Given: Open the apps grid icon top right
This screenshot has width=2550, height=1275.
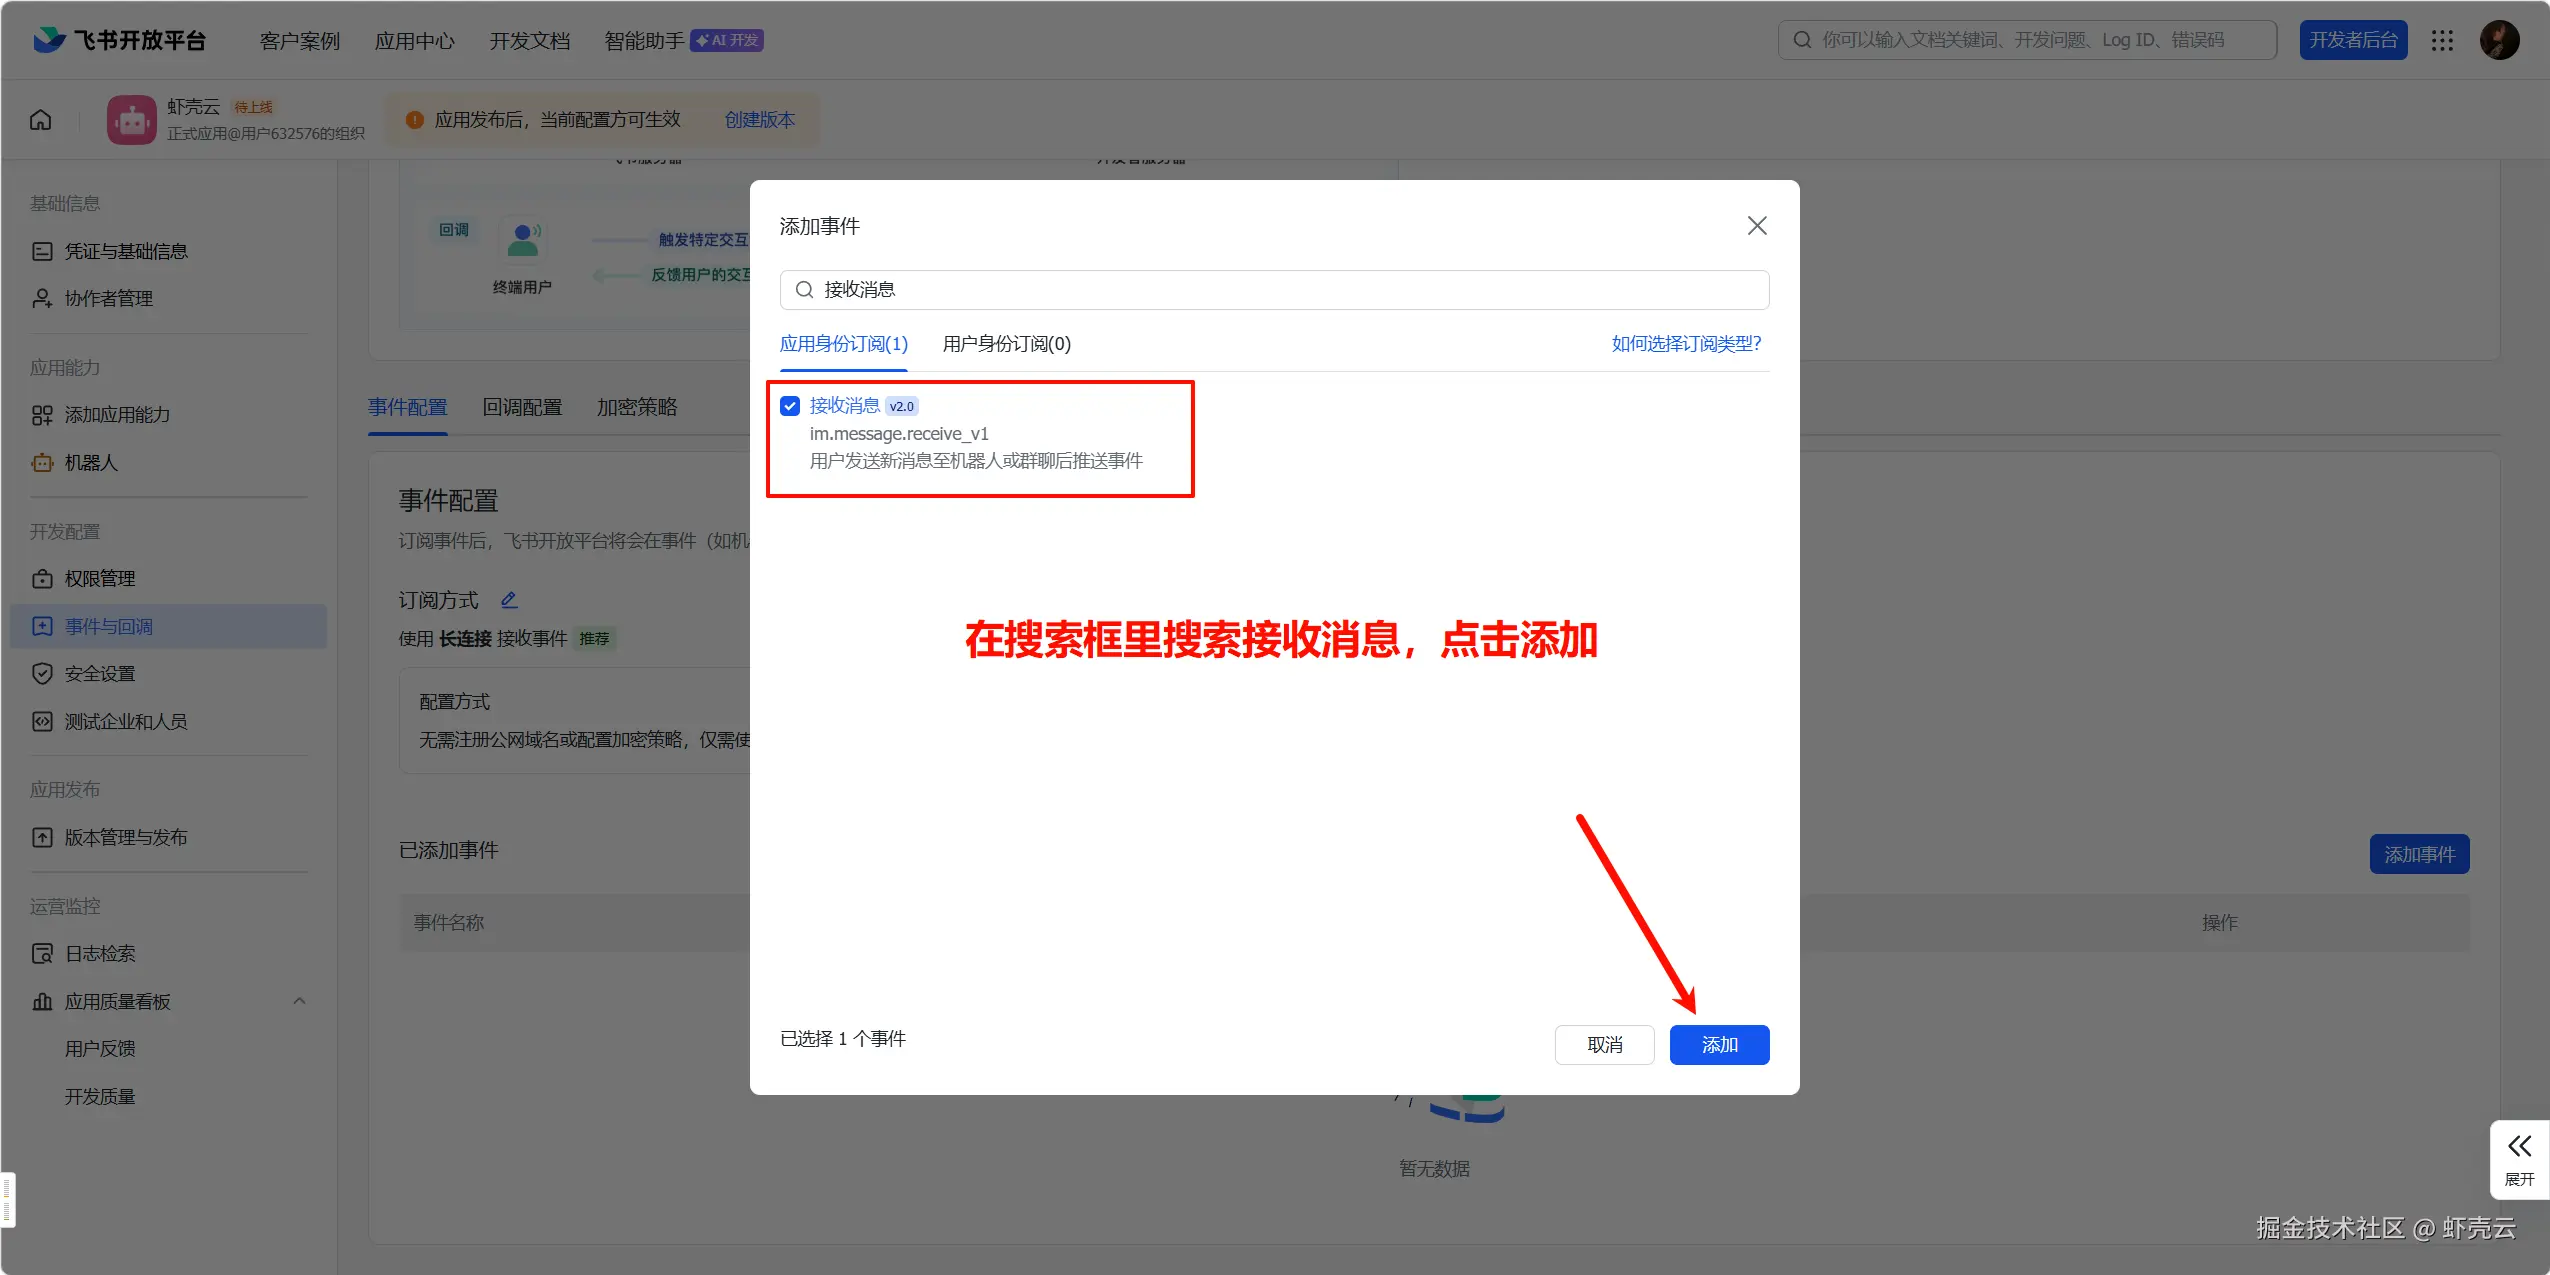Looking at the screenshot, I should [2442, 39].
